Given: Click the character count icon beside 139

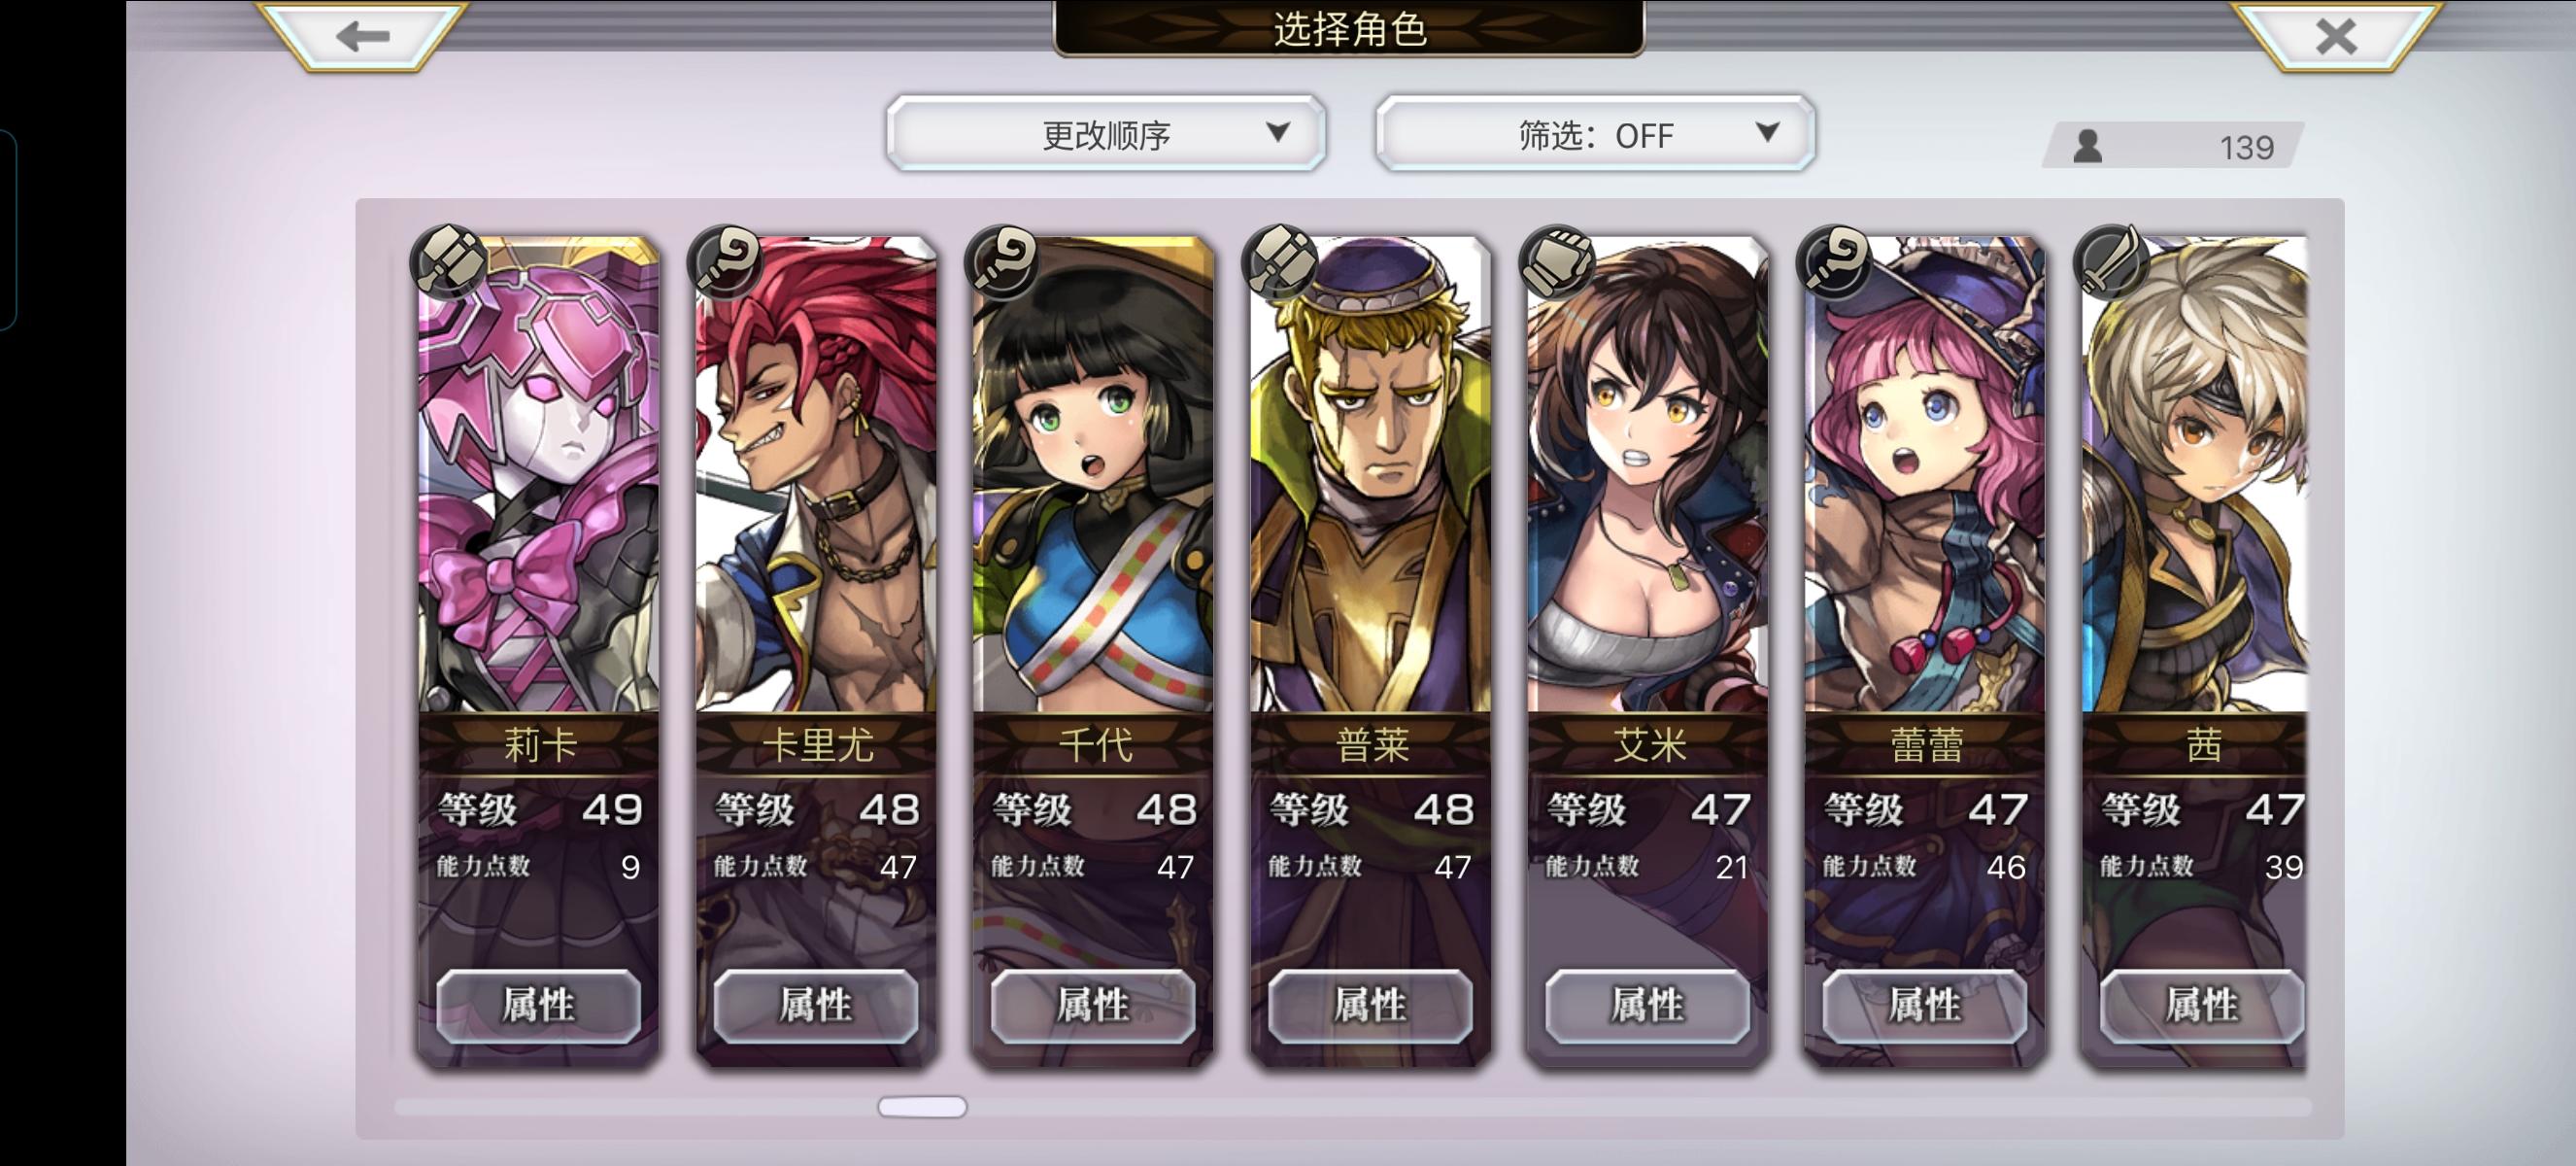Looking at the screenshot, I should 2088,147.
